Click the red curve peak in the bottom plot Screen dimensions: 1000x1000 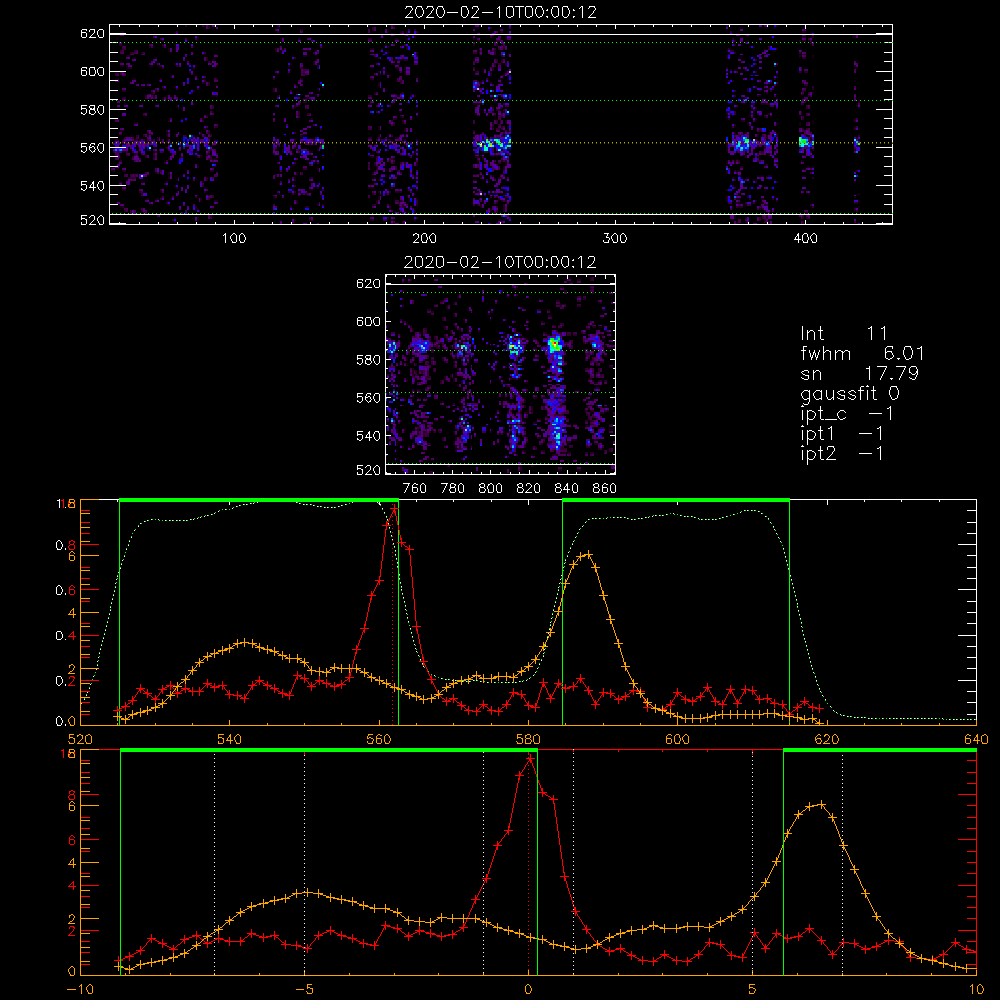pyautogui.click(x=529, y=758)
